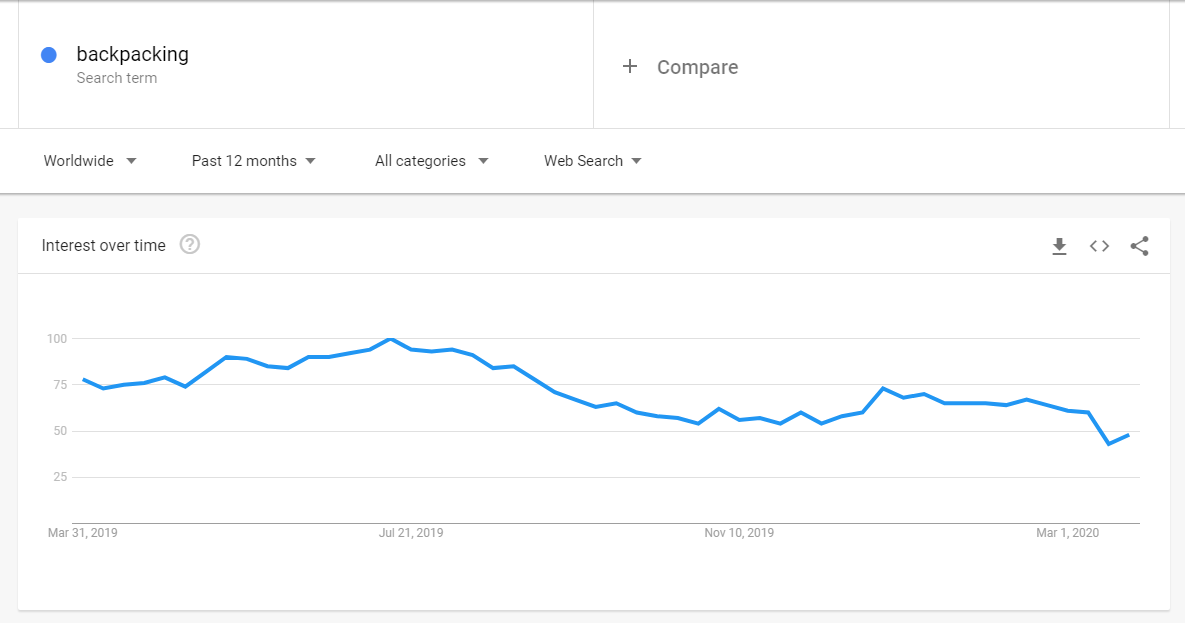Open the Interest over time help tooltip
1185x623 pixels.
pyautogui.click(x=190, y=243)
